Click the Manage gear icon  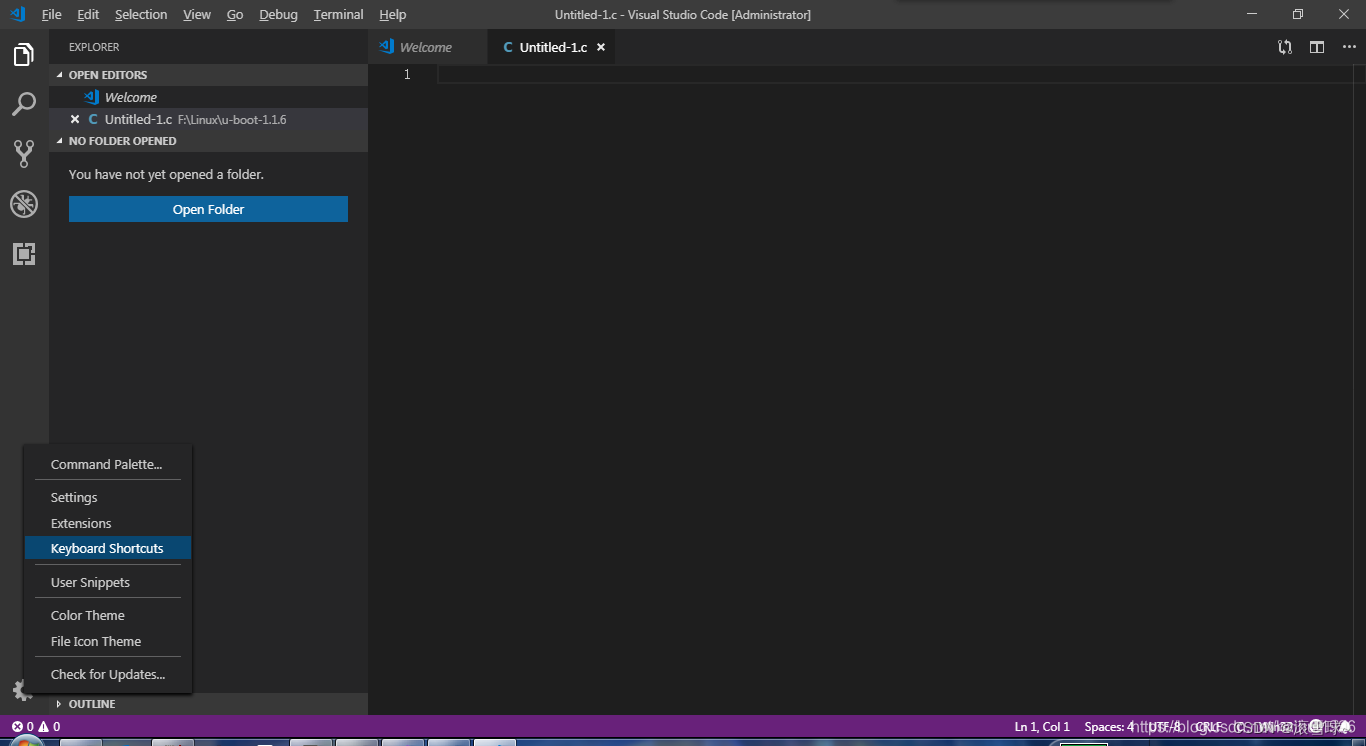[x=21, y=690]
